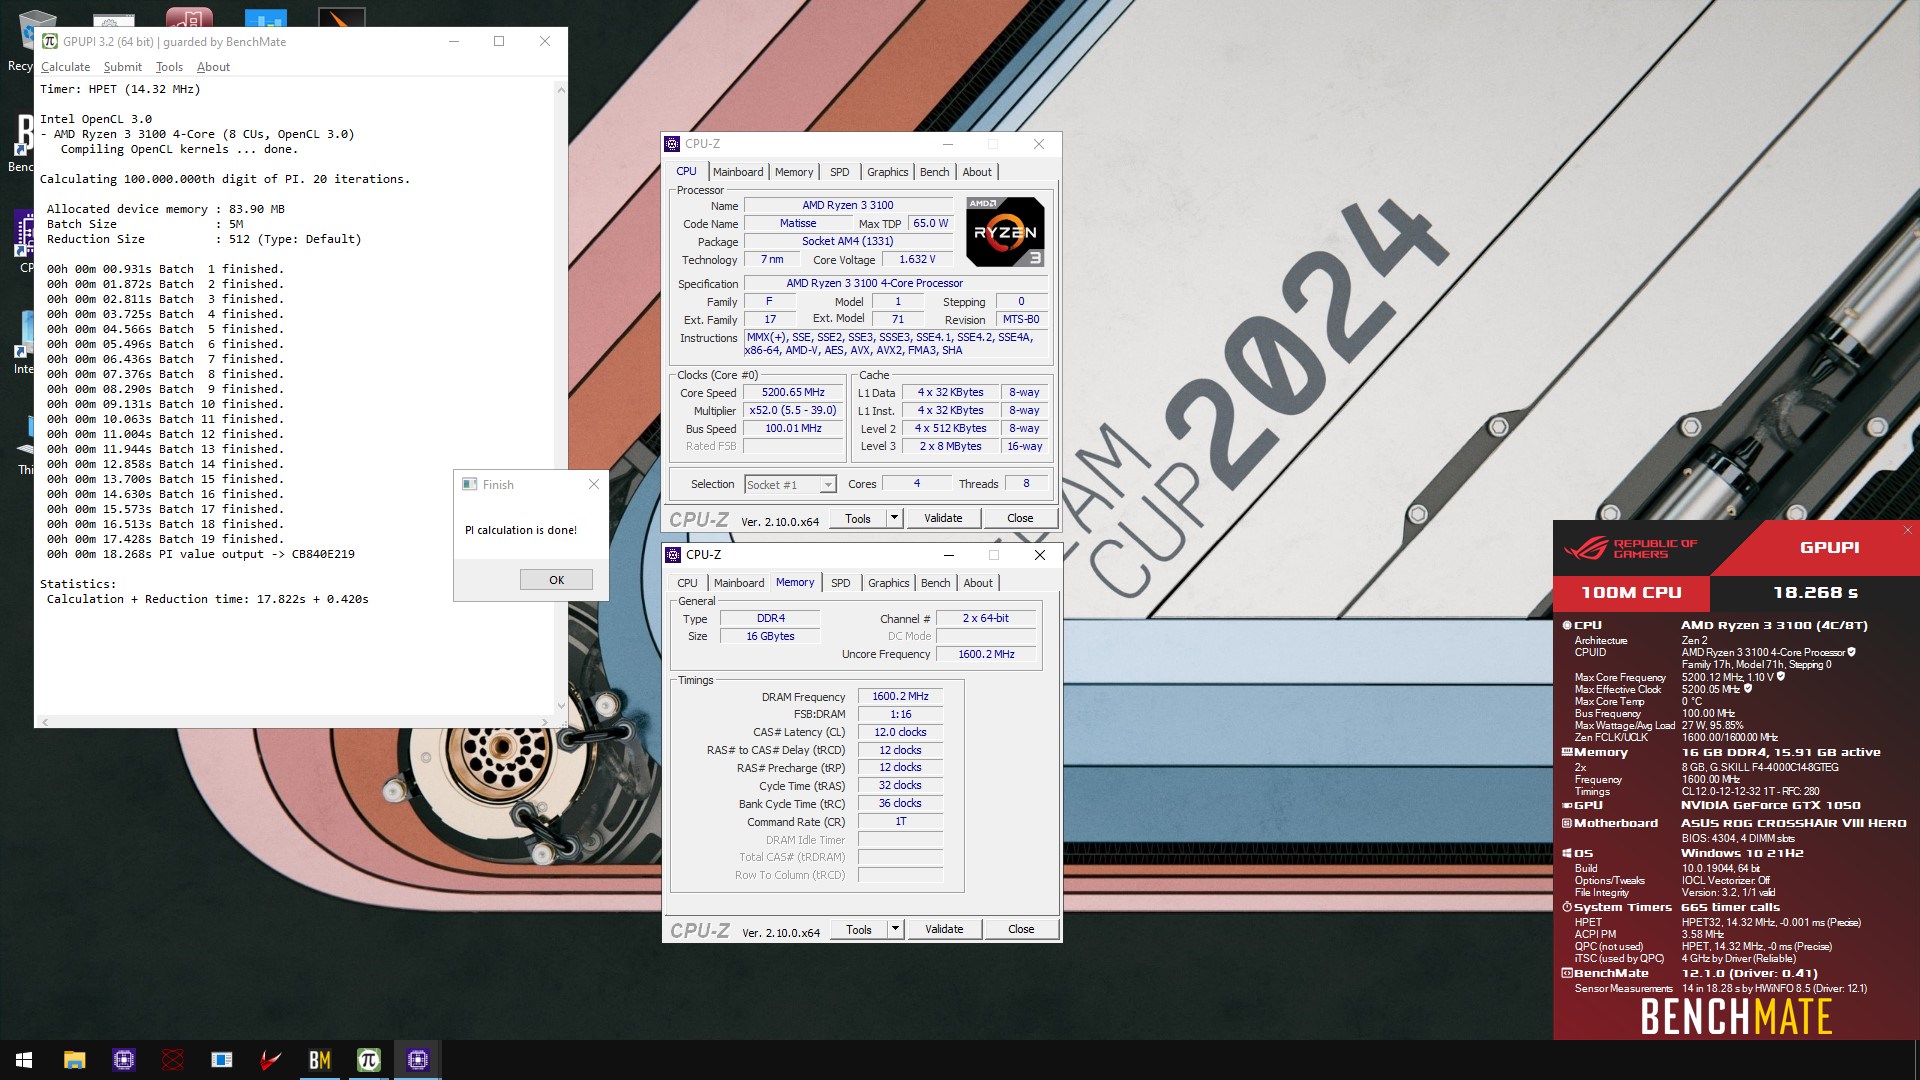Open the Socket #1 selection combo box
This screenshot has width=1920, height=1080.
(790, 485)
